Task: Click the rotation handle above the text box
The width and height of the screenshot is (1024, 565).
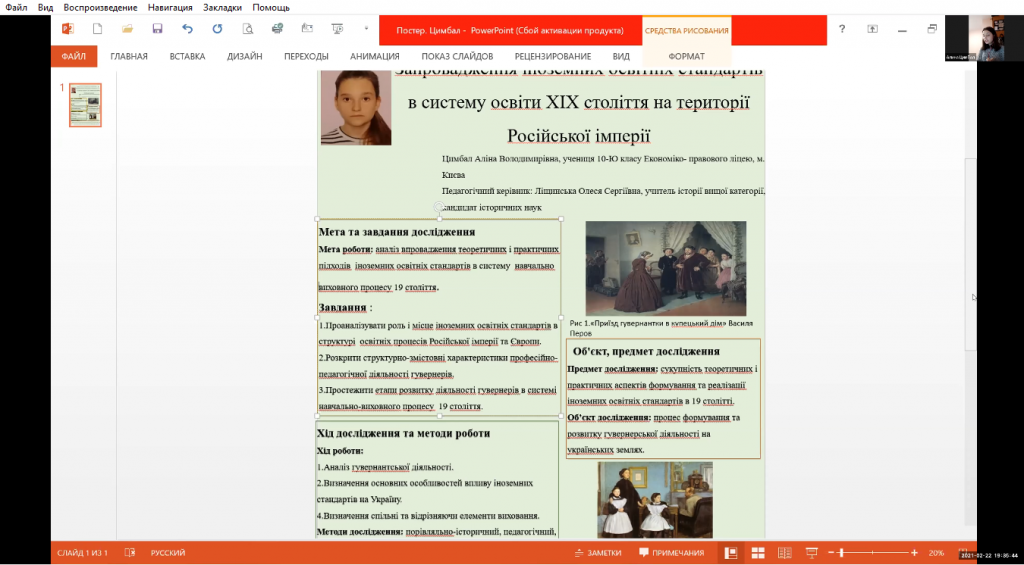Action: point(439,206)
